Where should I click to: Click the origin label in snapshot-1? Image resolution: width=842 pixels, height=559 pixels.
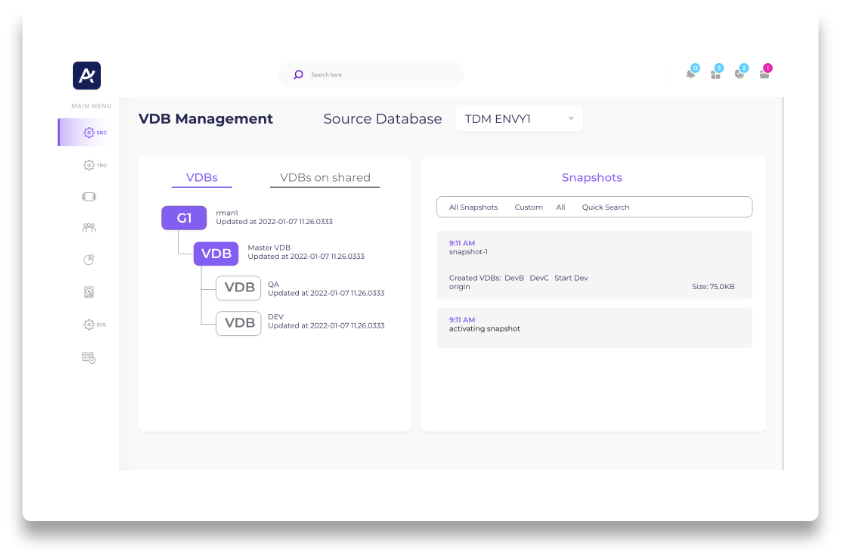pyautogui.click(x=459, y=287)
